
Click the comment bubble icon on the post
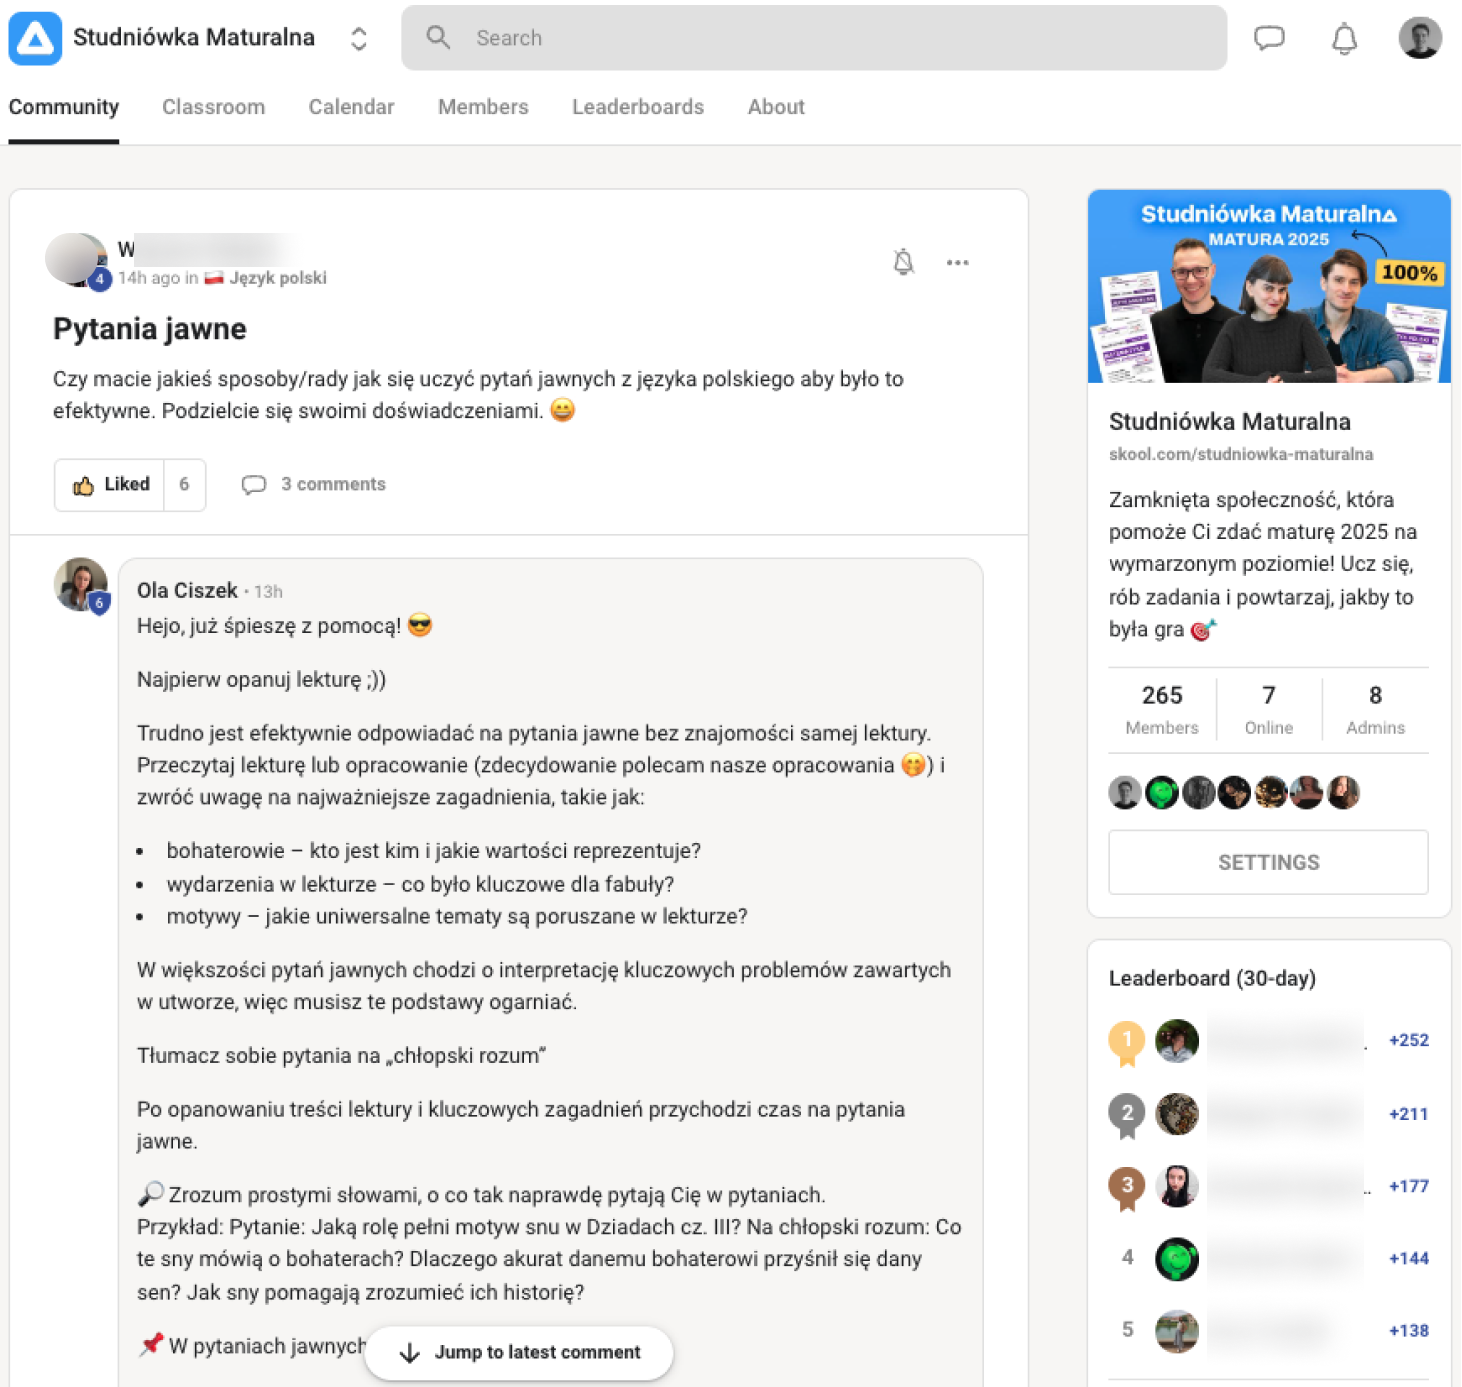pyautogui.click(x=255, y=484)
